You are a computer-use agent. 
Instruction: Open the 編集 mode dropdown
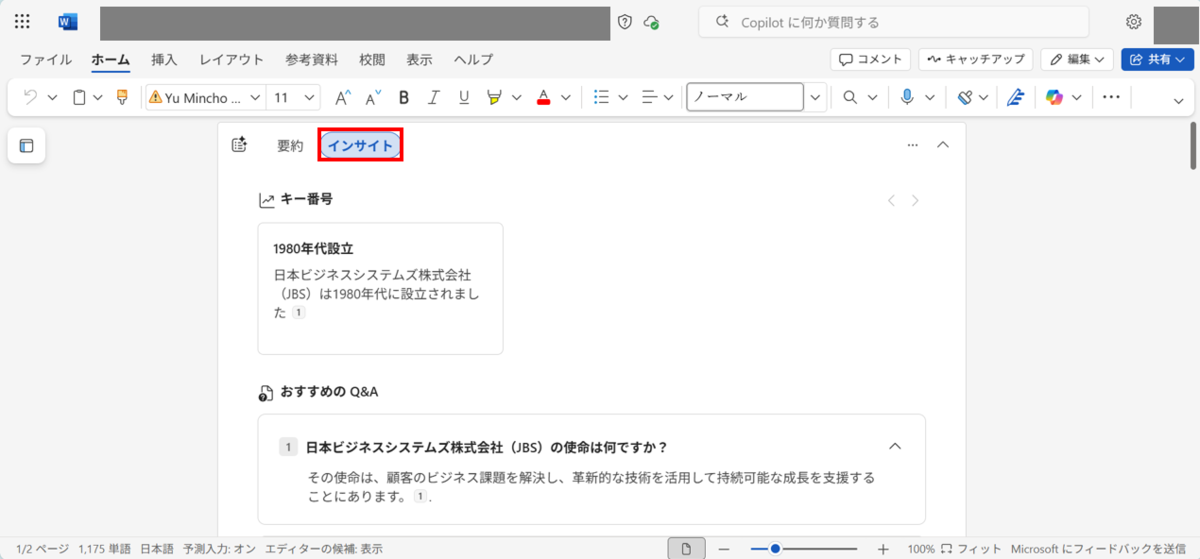(x=1078, y=60)
